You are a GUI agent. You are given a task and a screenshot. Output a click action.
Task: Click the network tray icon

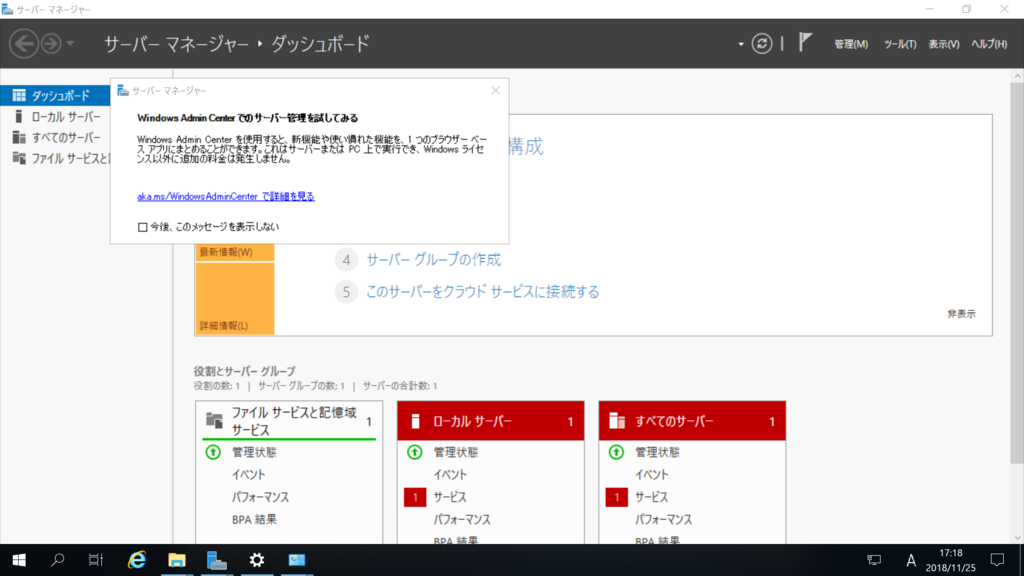[x=874, y=560]
